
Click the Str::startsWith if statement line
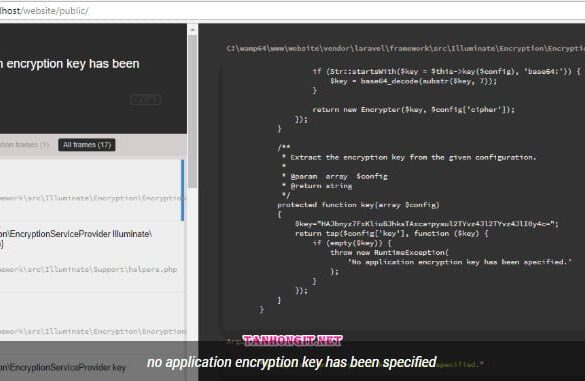click(x=447, y=71)
